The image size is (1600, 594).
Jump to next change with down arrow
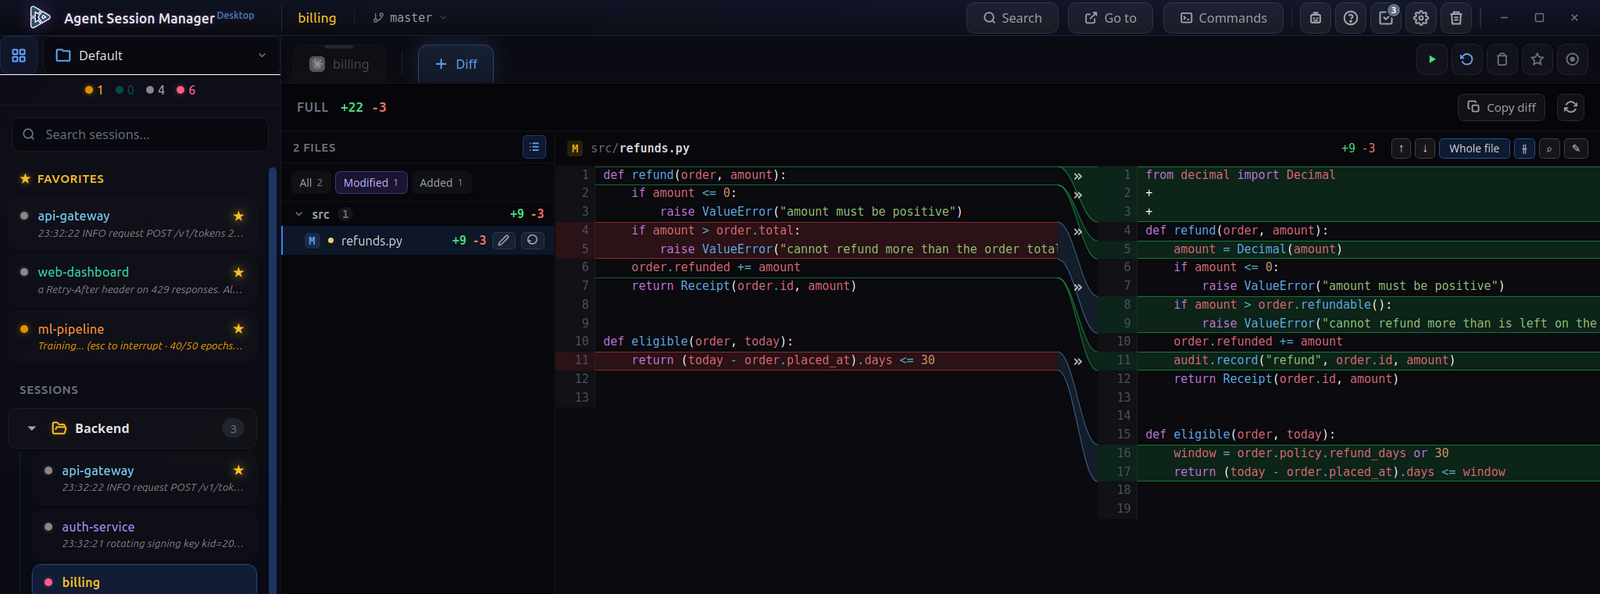pyautogui.click(x=1425, y=148)
